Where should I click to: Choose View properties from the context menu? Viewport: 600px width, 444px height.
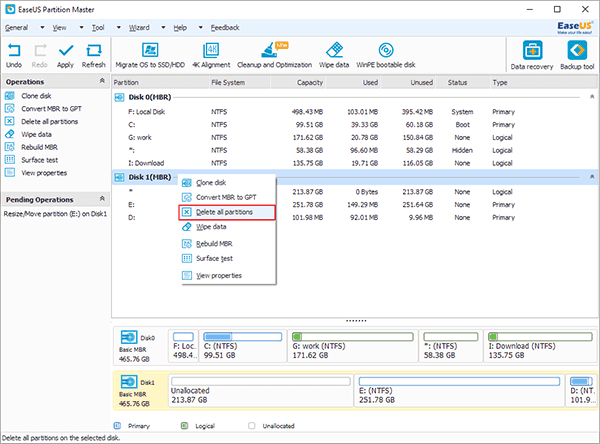click(x=227, y=276)
